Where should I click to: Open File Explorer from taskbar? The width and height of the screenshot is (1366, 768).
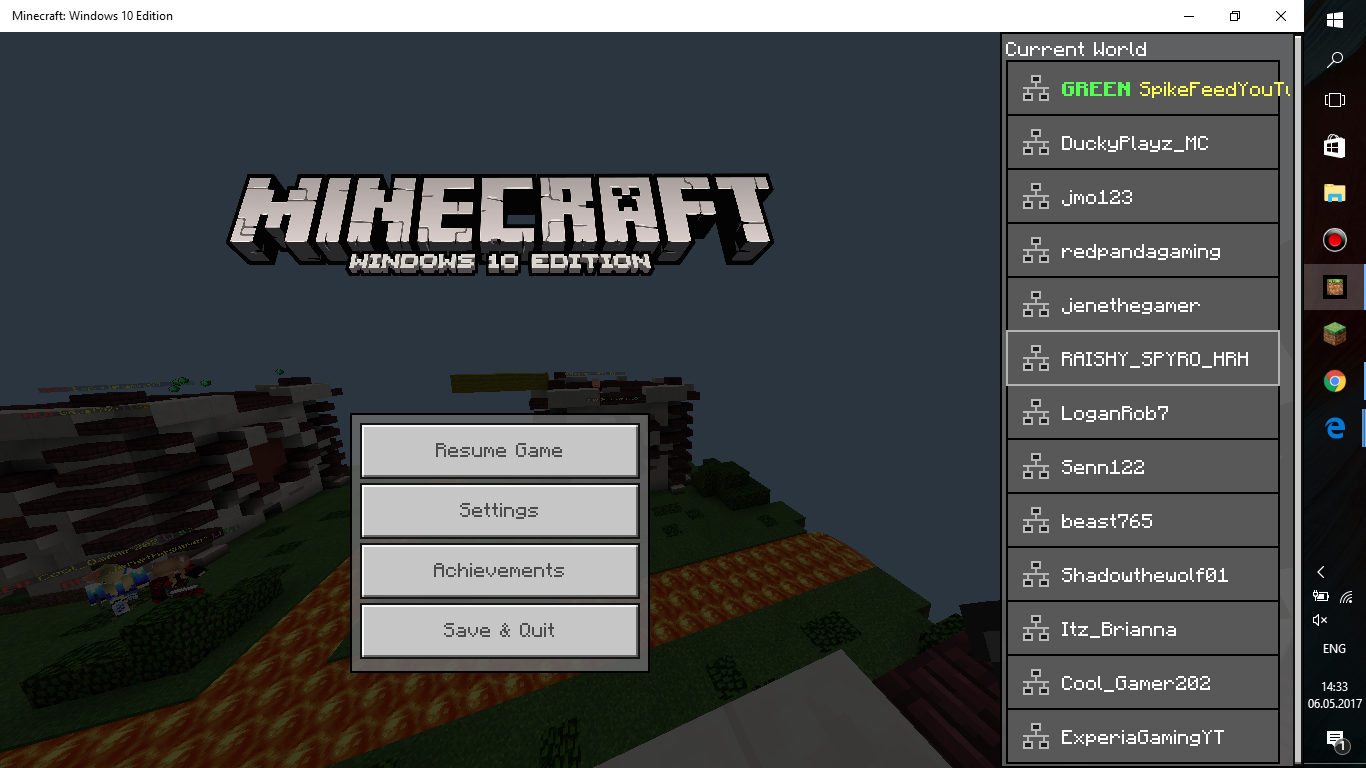[1335, 193]
